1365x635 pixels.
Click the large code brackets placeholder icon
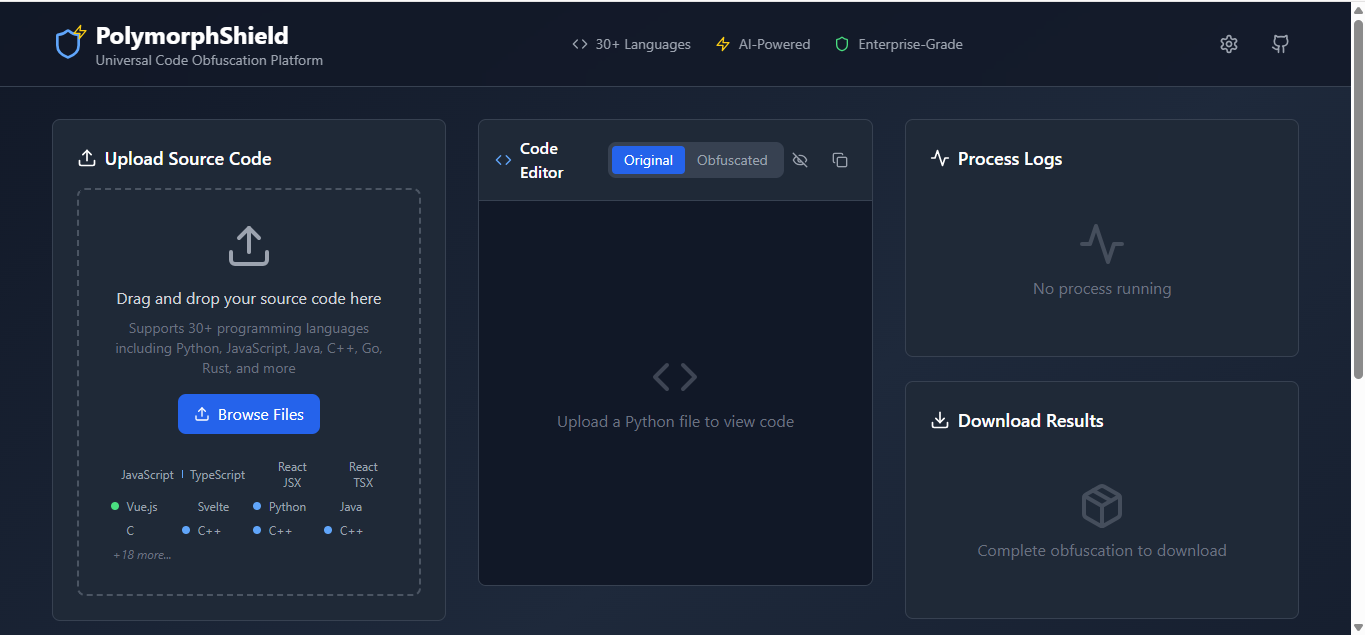coord(675,377)
